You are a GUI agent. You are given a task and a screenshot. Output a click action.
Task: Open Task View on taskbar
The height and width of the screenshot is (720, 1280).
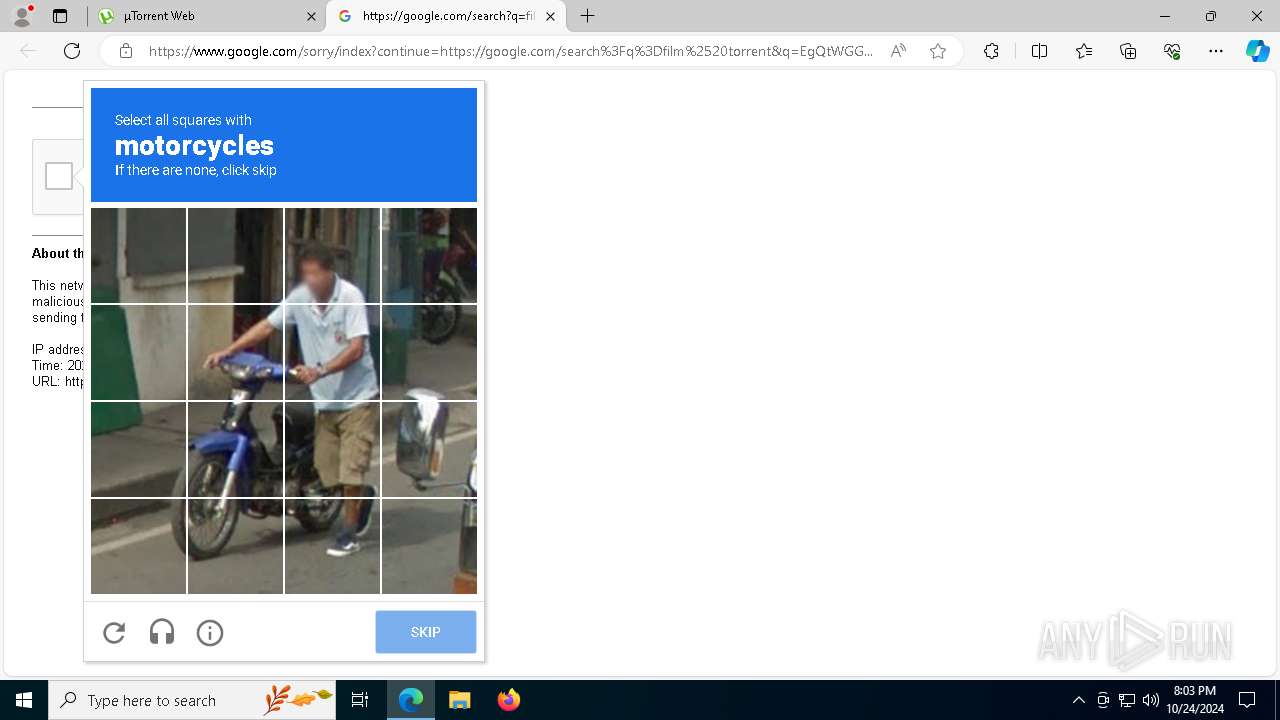point(360,700)
